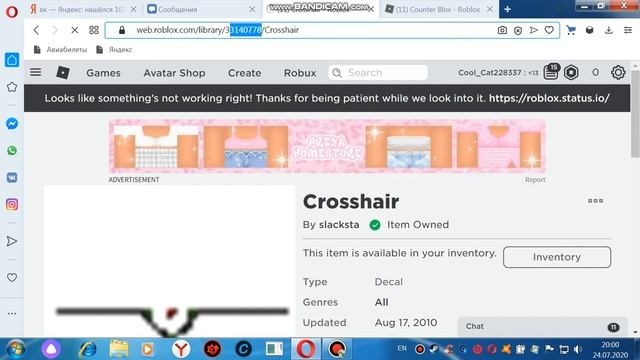Open the Roblox settings gear
Viewport: 640px width, 360px height.
[x=618, y=73]
